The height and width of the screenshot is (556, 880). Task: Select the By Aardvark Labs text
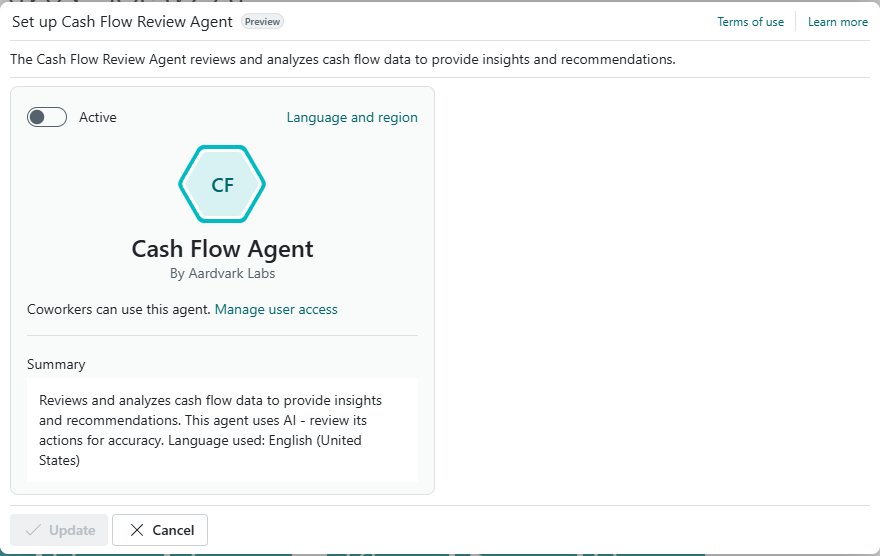[222, 273]
